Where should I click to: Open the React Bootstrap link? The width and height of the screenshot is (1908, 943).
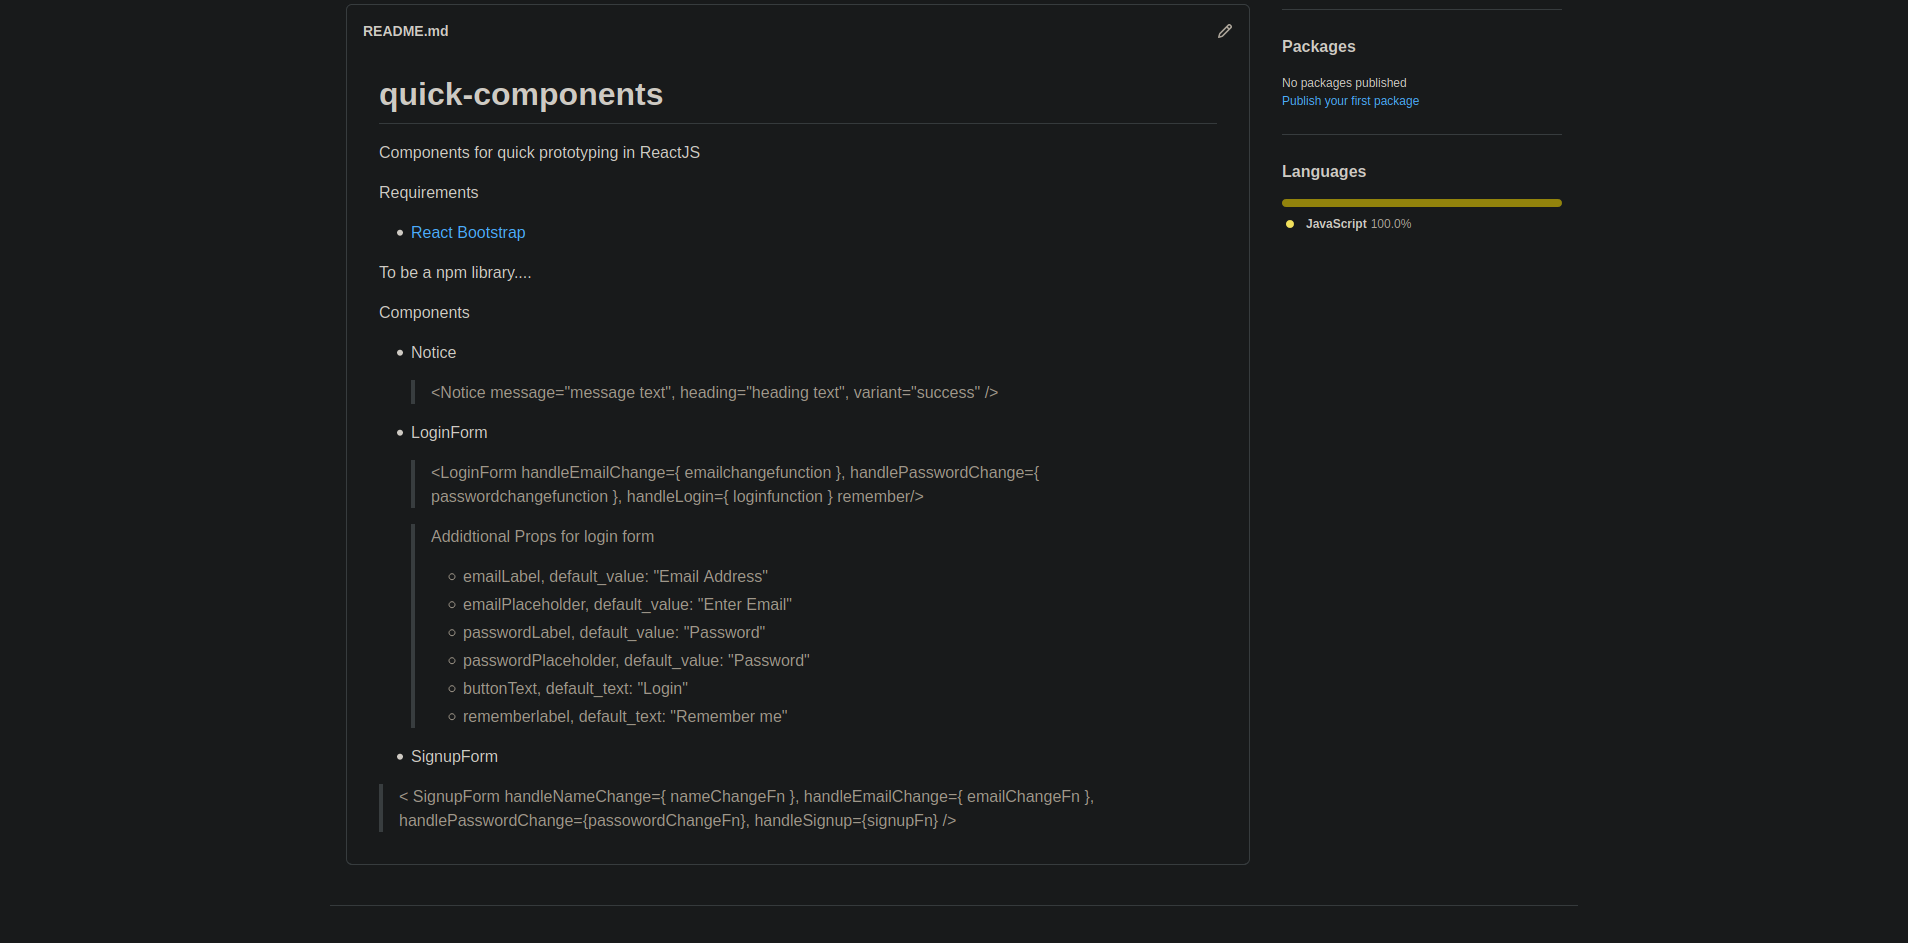point(467,232)
